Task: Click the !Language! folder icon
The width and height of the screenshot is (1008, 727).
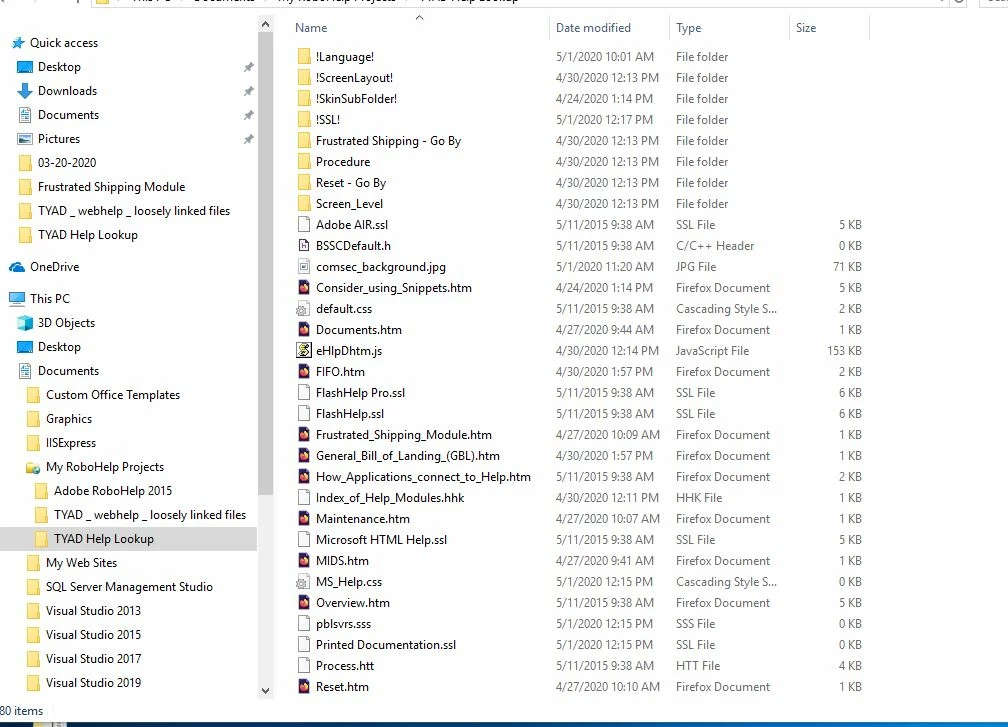Action: click(304, 57)
